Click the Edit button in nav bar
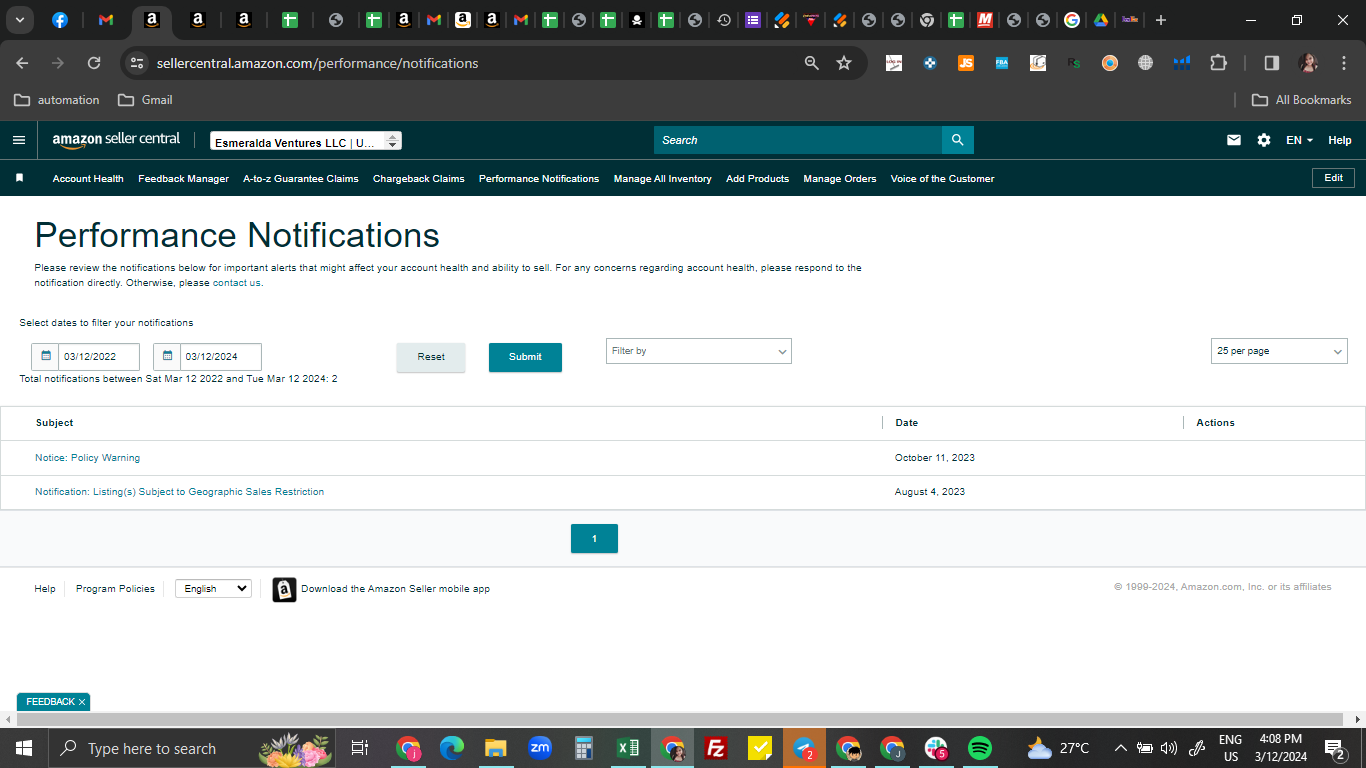Image resolution: width=1366 pixels, height=768 pixels. [x=1334, y=178]
